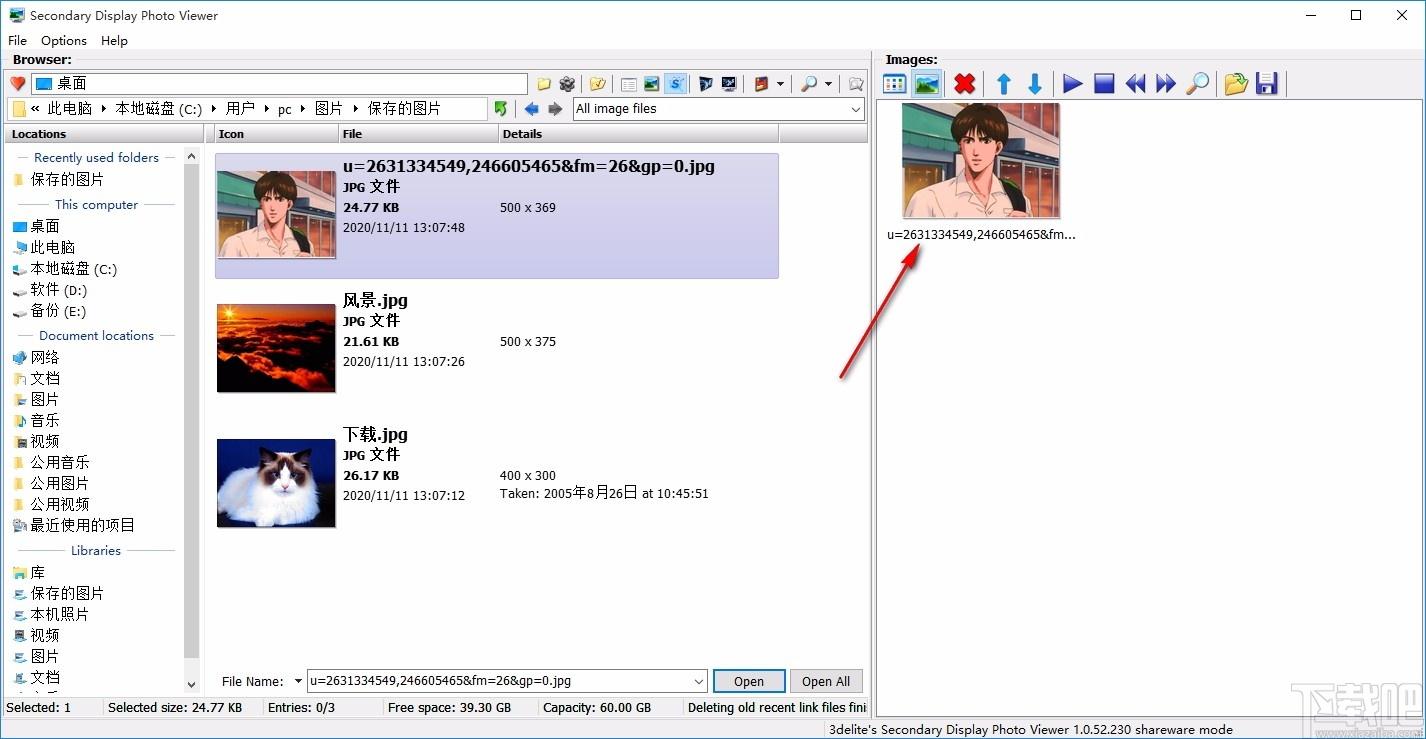The image size is (1426, 739).
Task: Click the green refresh folder icon
Action: click(501, 109)
